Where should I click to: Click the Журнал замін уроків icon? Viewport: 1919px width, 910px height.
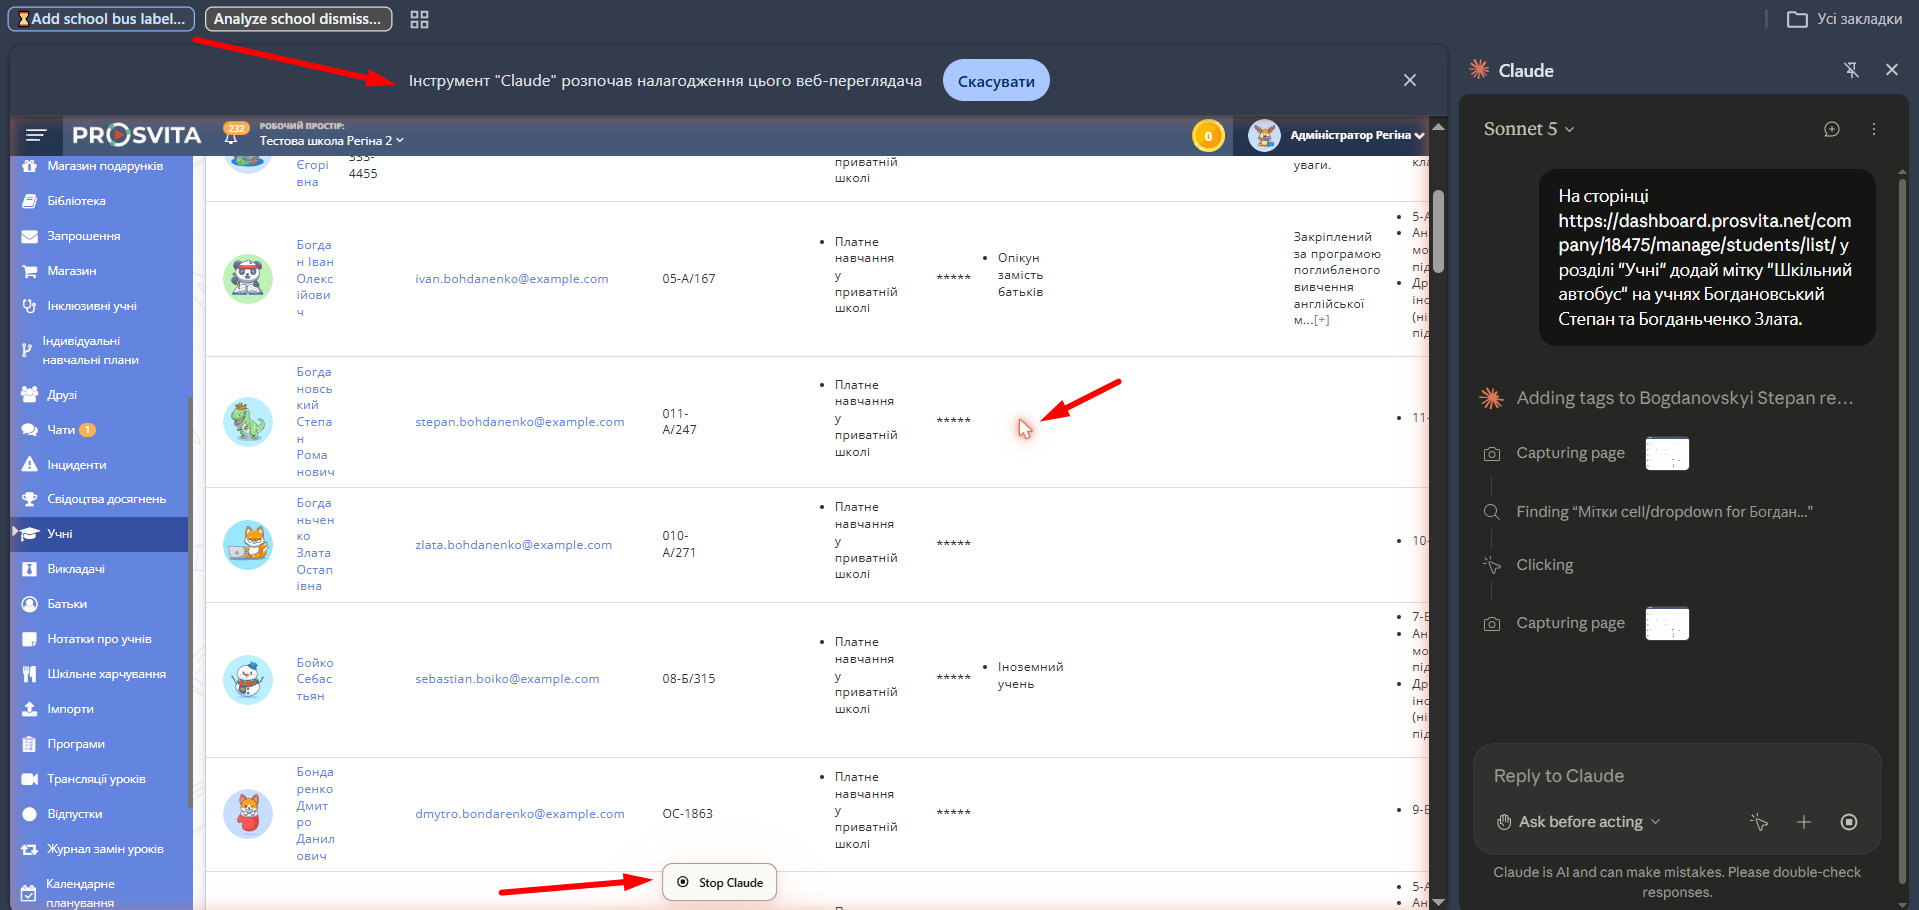point(30,849)
